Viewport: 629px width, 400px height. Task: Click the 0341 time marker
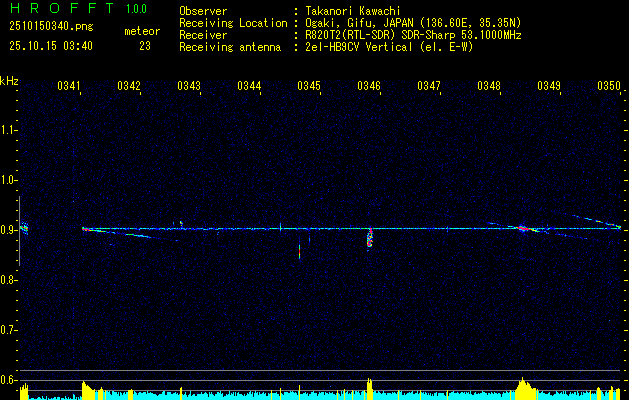tap(69, 86)
